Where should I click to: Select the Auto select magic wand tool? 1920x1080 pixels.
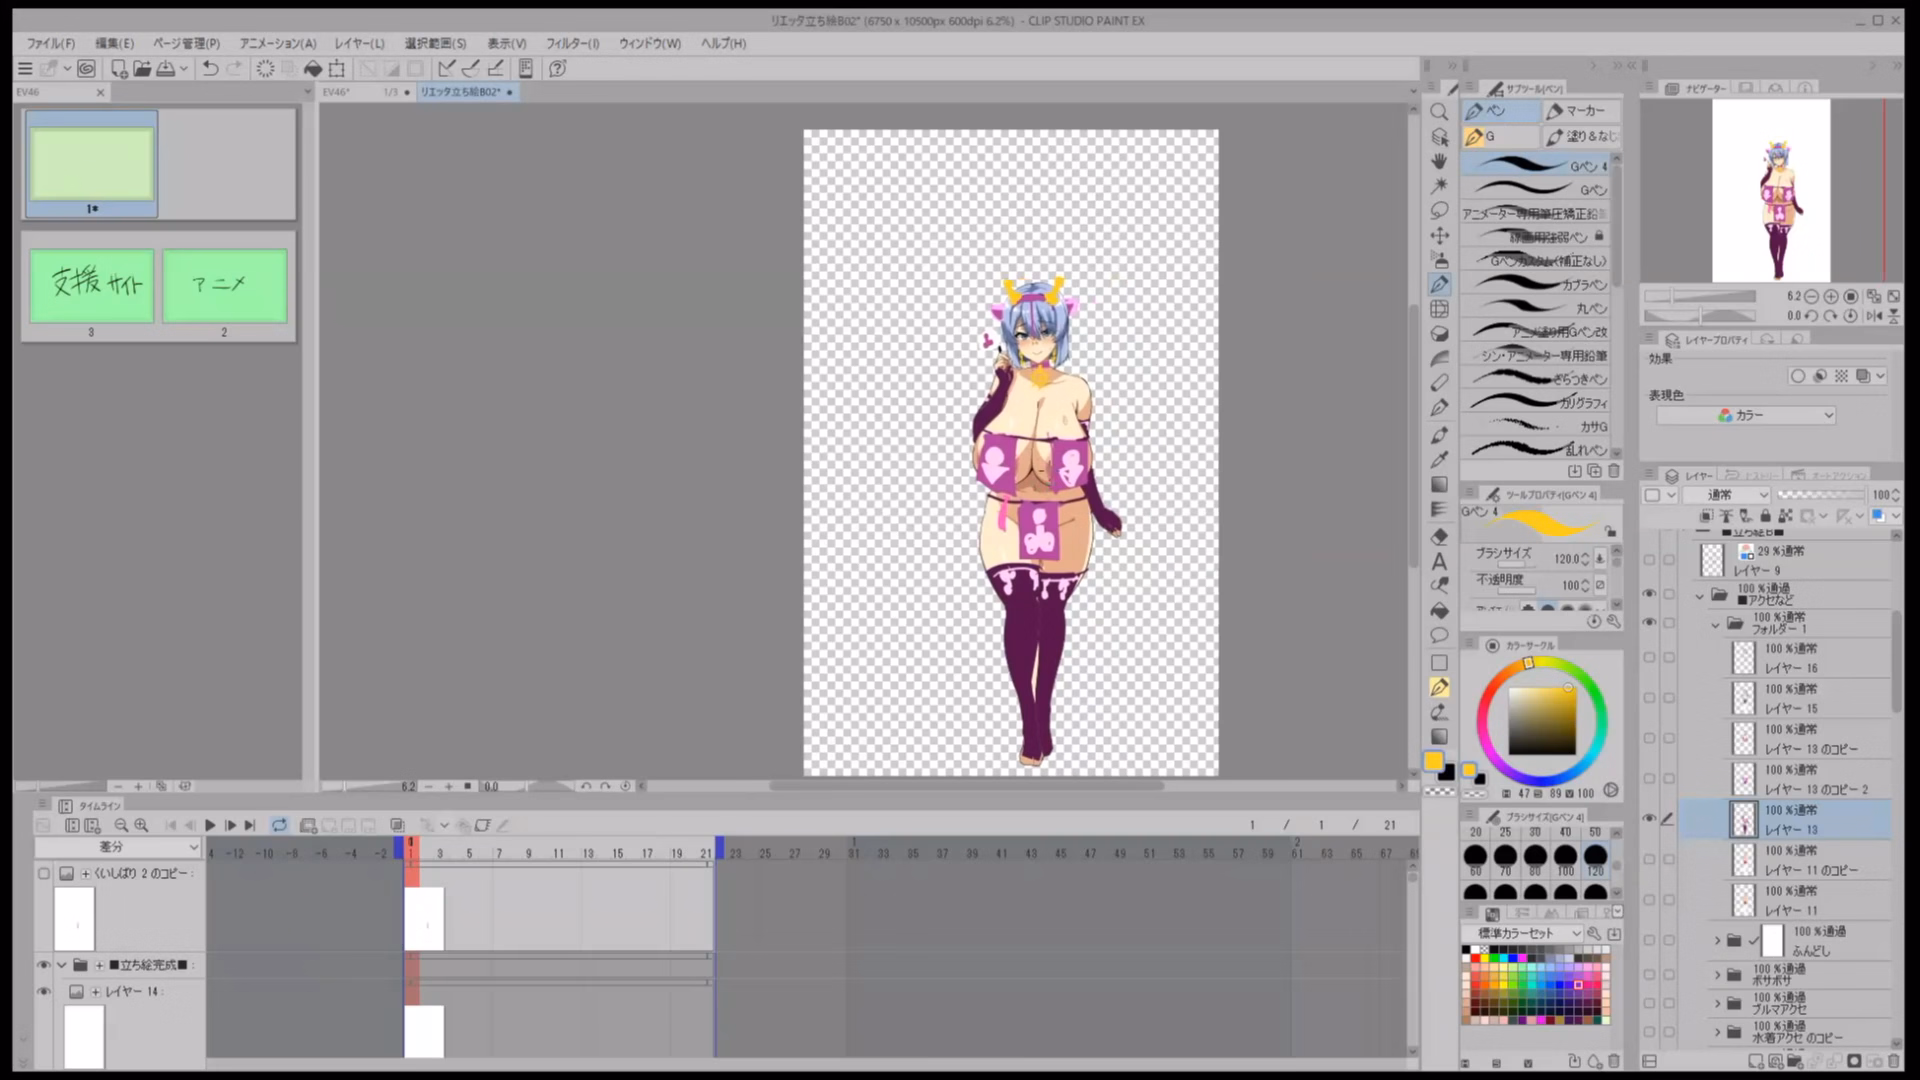click(x=1439, y=186)
